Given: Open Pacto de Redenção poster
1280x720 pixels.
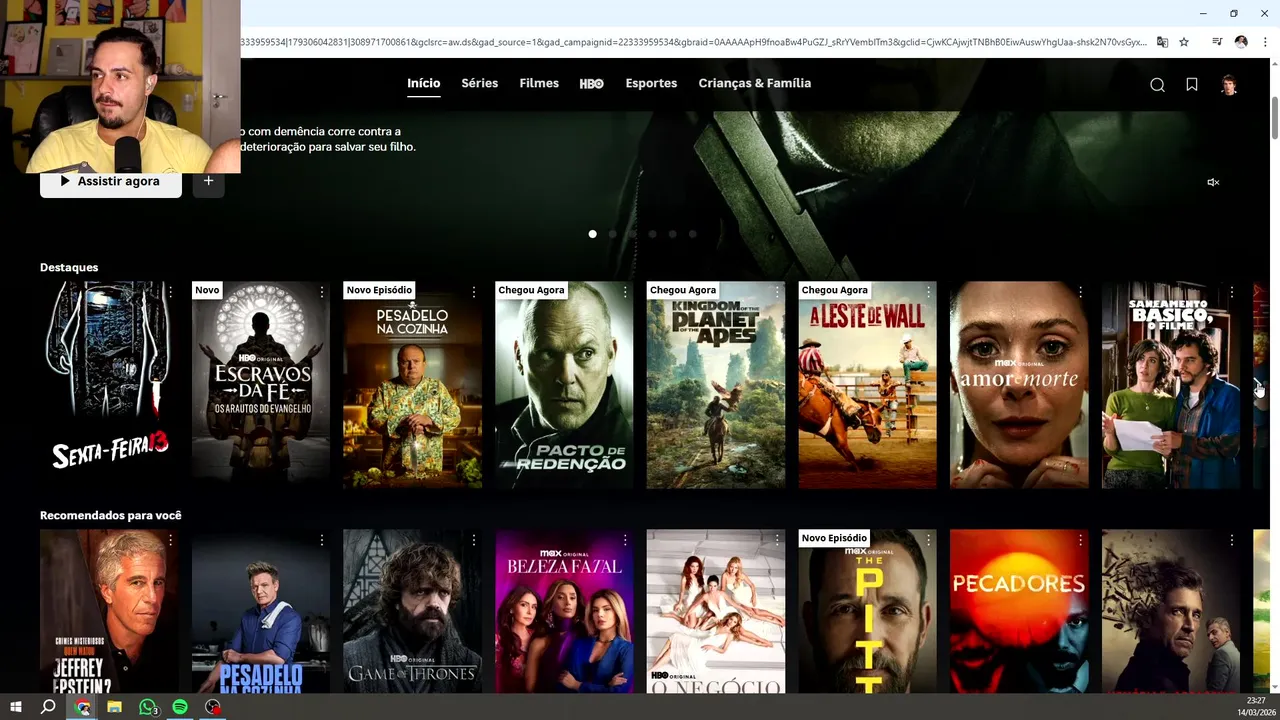Looking at the screenshot, I should [564, 385].
